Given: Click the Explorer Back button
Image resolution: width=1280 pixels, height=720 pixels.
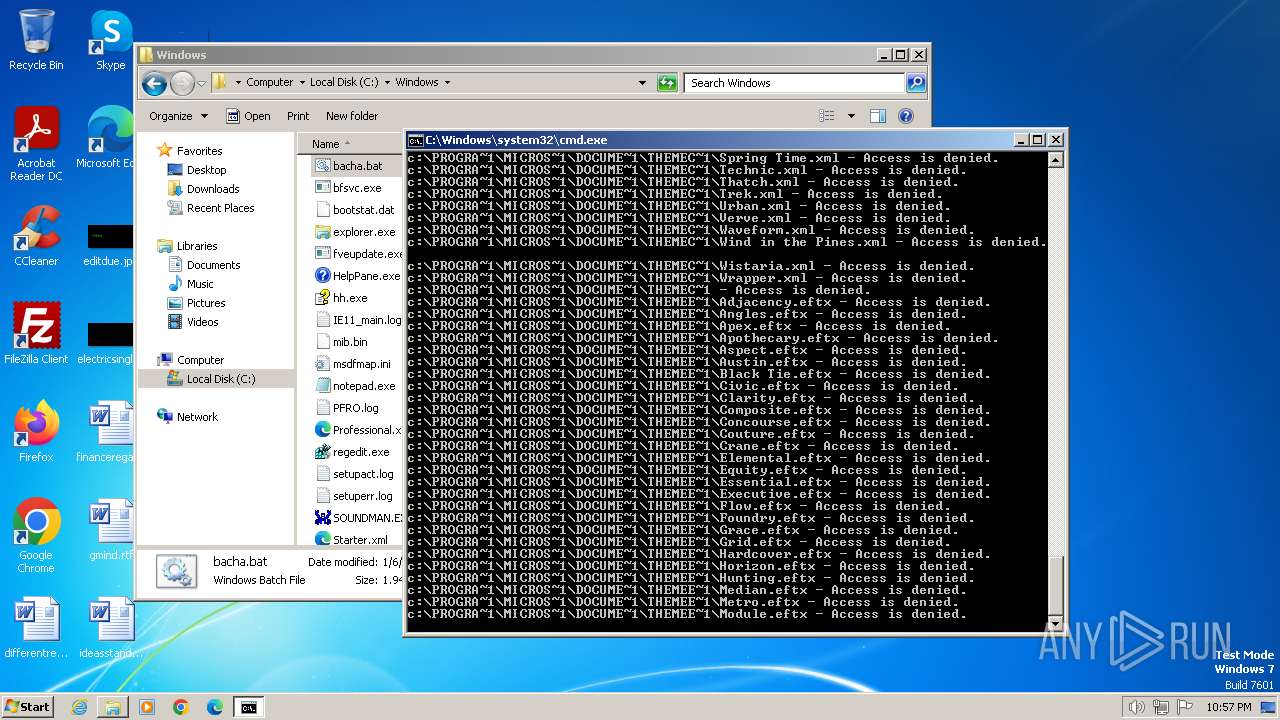Looking at the screenshot, I should [x=154, y=83].
